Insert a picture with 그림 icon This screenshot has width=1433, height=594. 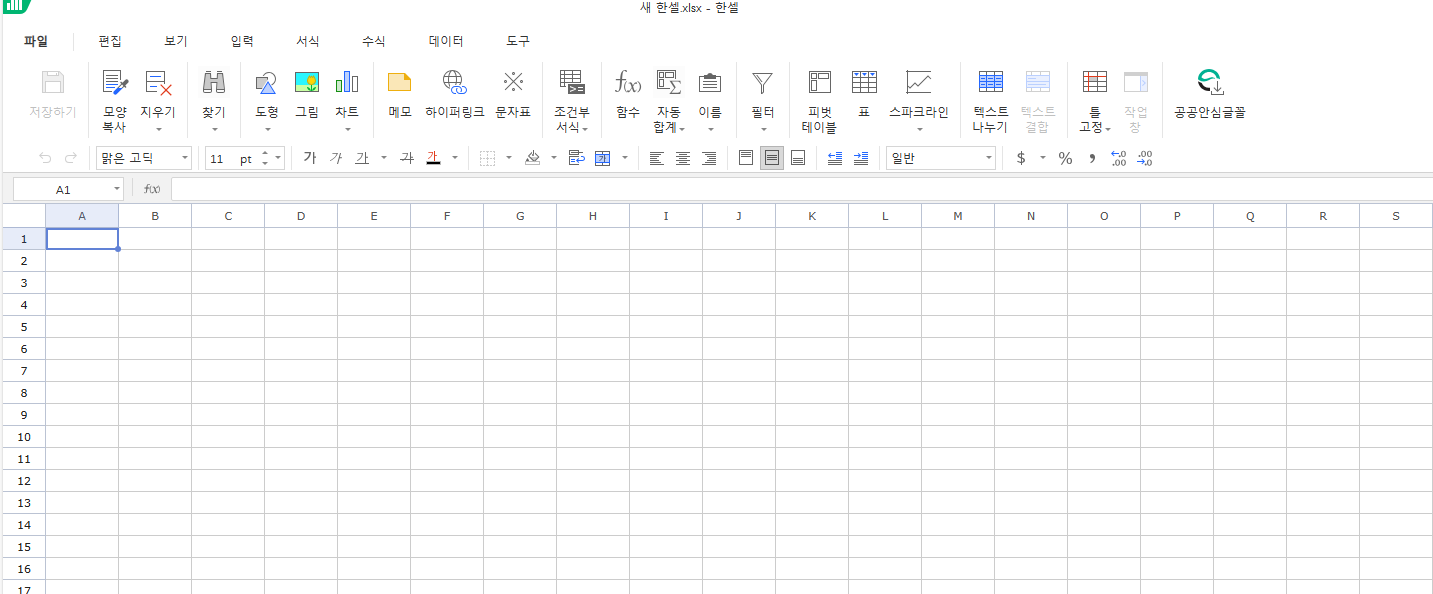(307, 82)
